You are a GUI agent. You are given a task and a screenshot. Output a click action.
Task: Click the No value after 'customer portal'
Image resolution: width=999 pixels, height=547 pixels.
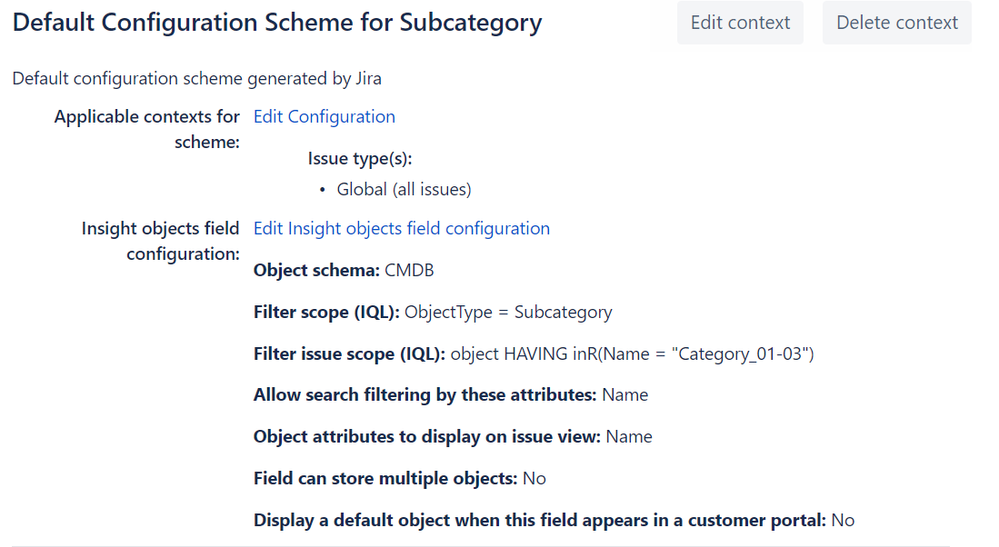click(x=843, y=521)
